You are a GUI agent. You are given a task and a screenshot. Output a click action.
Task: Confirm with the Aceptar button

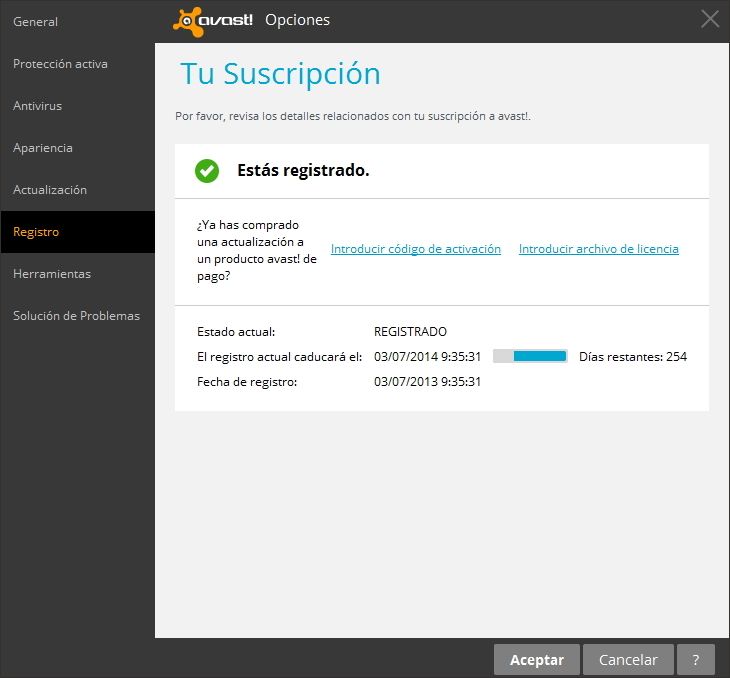coord(537,659)
